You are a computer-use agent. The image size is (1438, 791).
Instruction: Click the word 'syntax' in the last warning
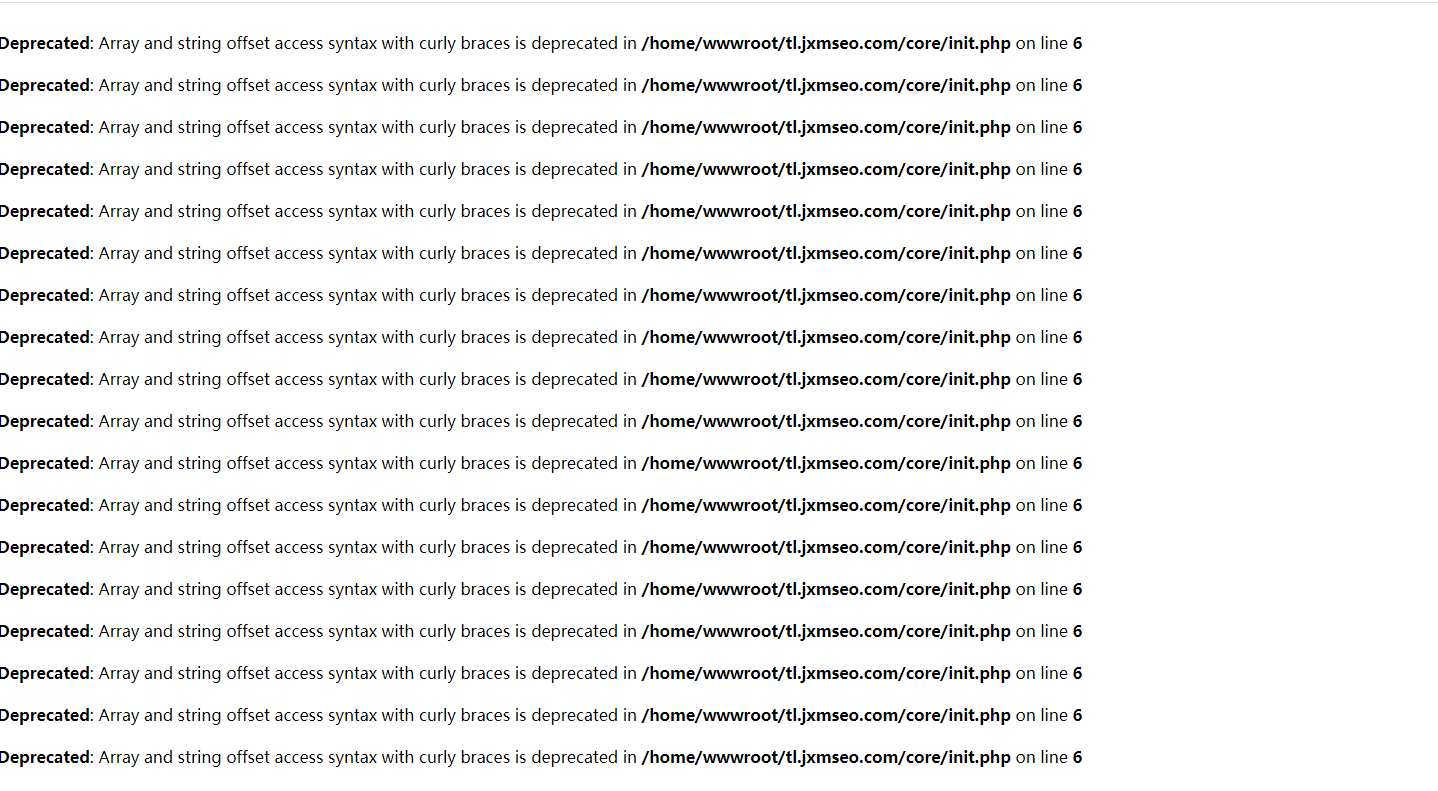click(x=352, y=758)
